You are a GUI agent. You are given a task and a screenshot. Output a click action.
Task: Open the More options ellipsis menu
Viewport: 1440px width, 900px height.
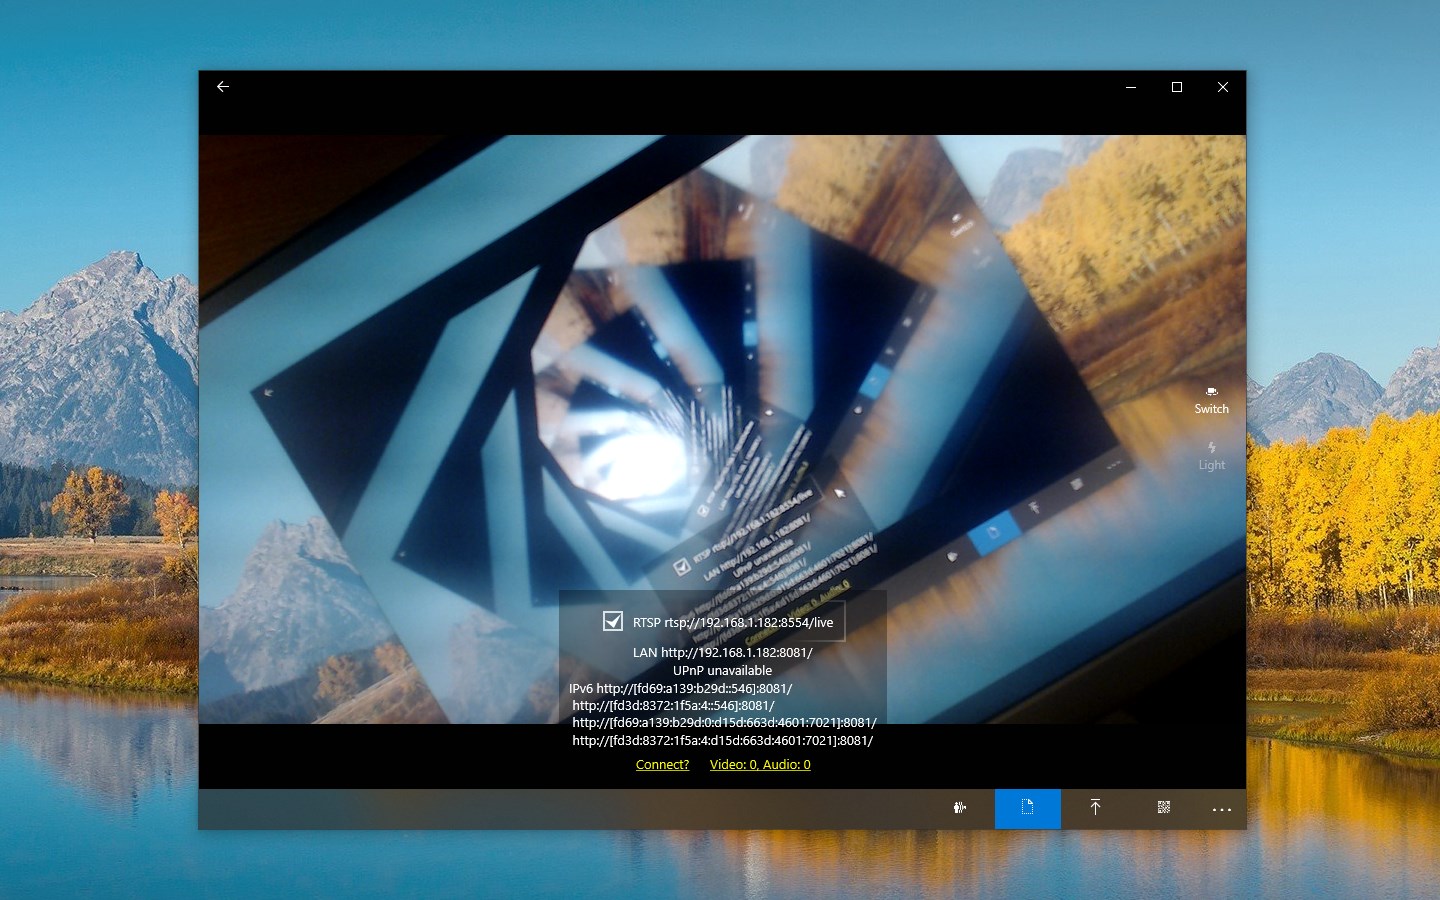pos(1221,809)
